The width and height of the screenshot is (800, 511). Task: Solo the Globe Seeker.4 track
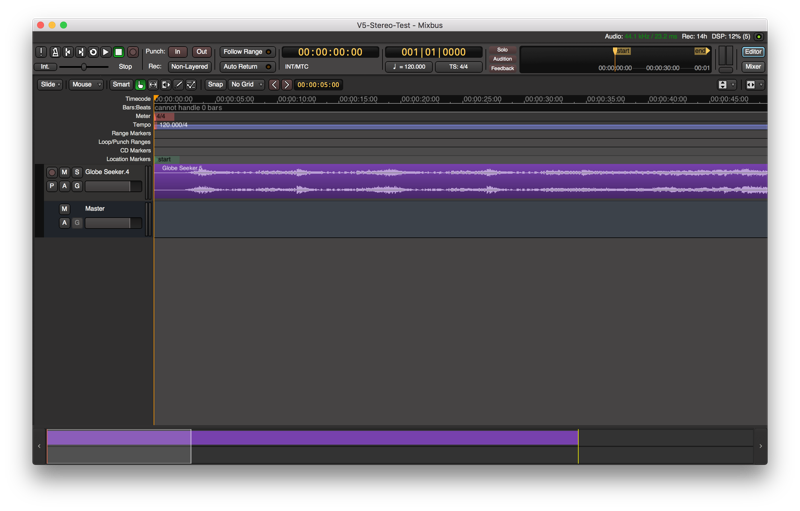pos(77,172)
